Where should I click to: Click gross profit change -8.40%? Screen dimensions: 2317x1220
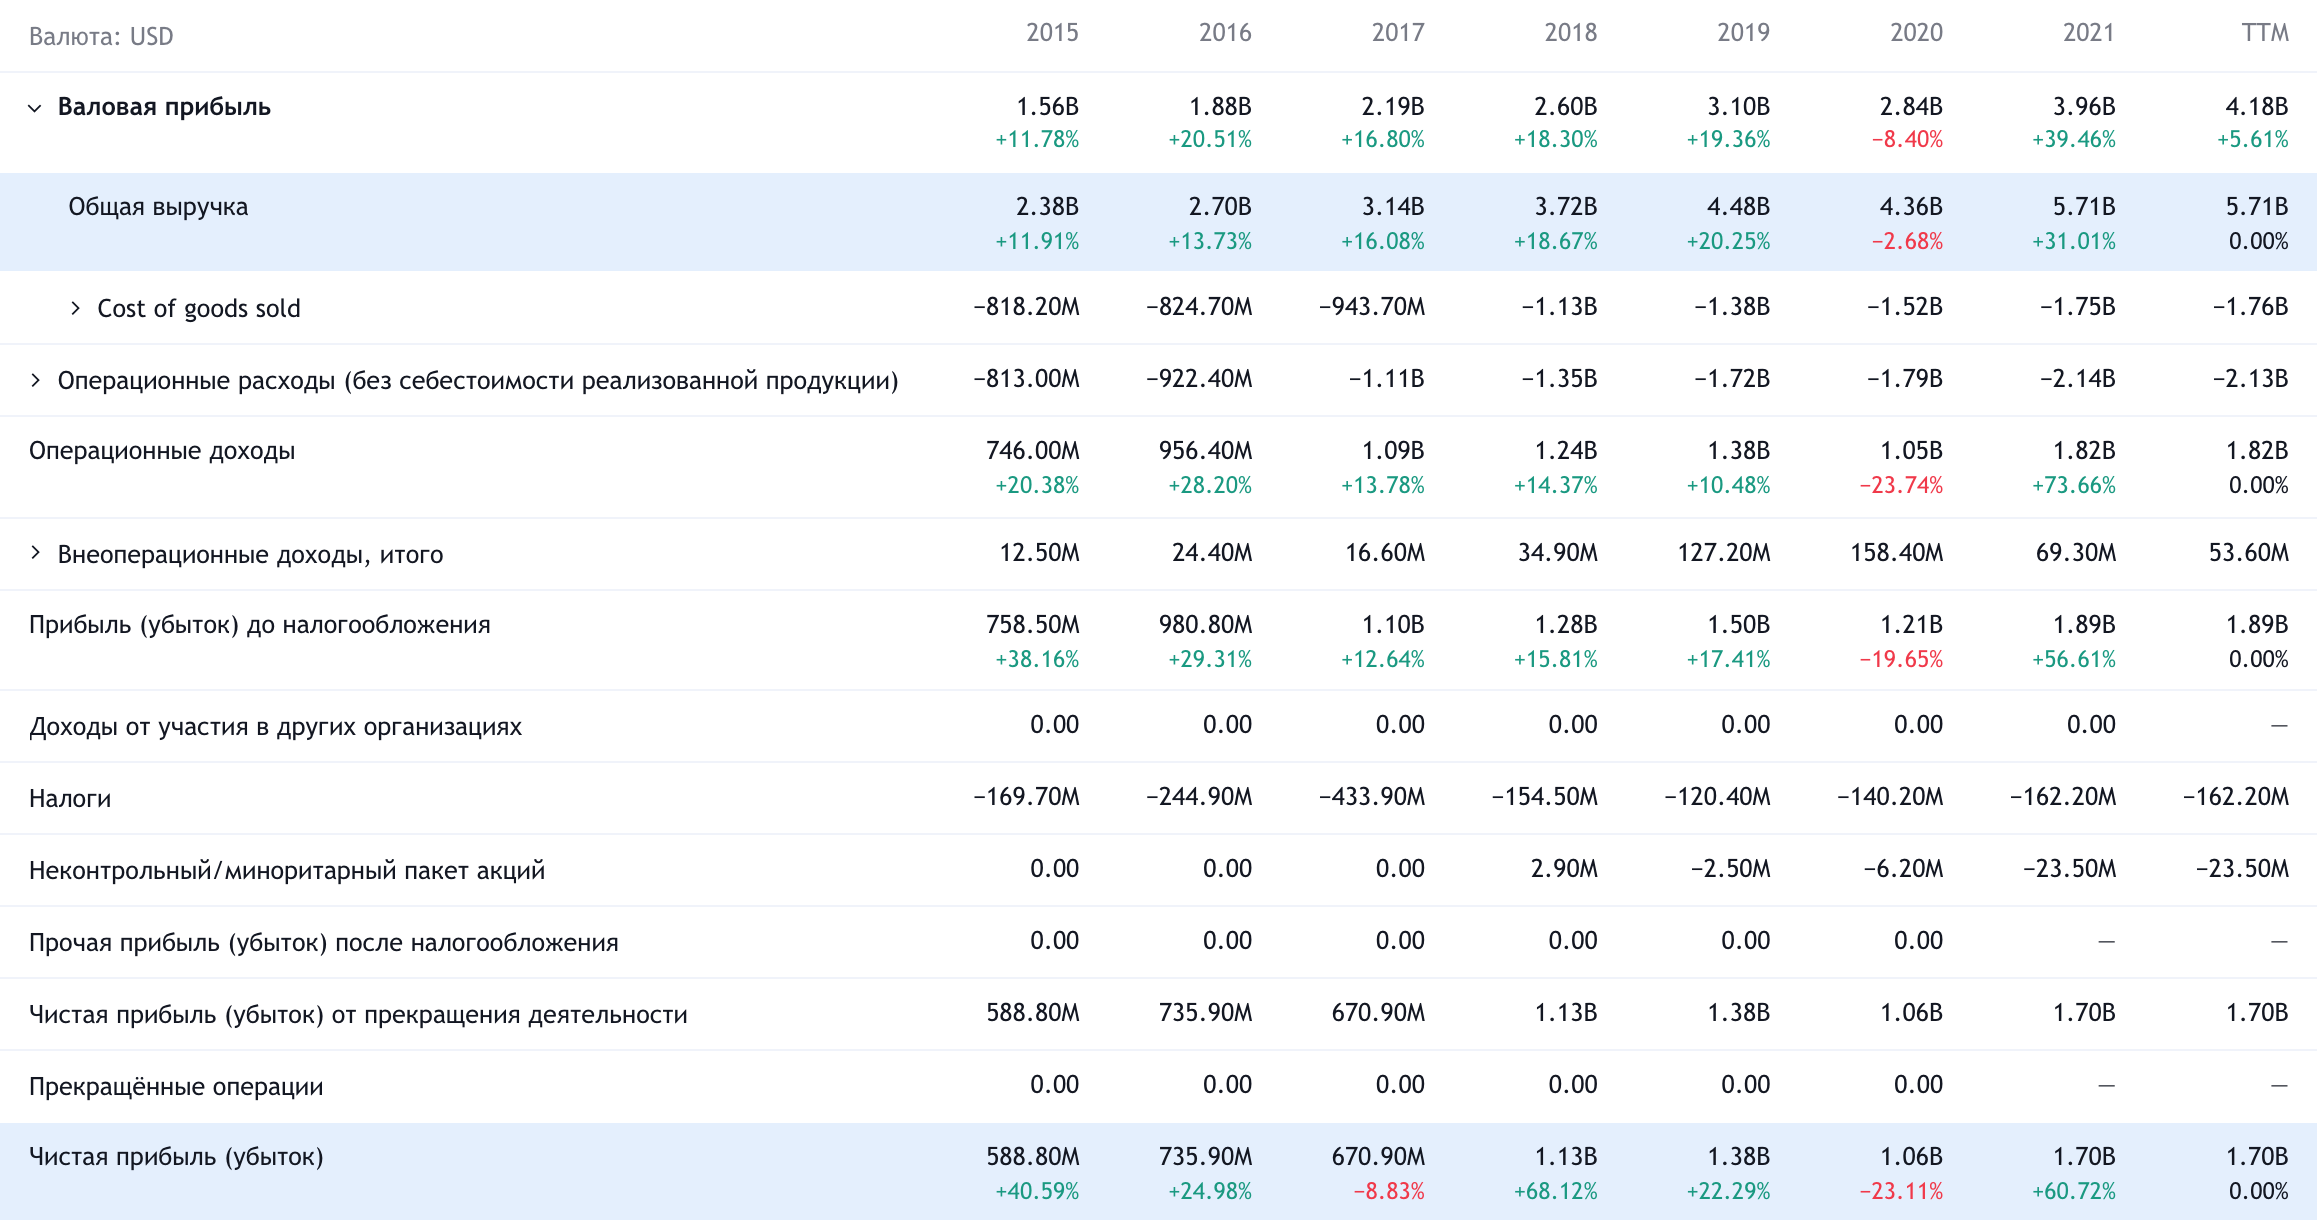coord(1907,139)
